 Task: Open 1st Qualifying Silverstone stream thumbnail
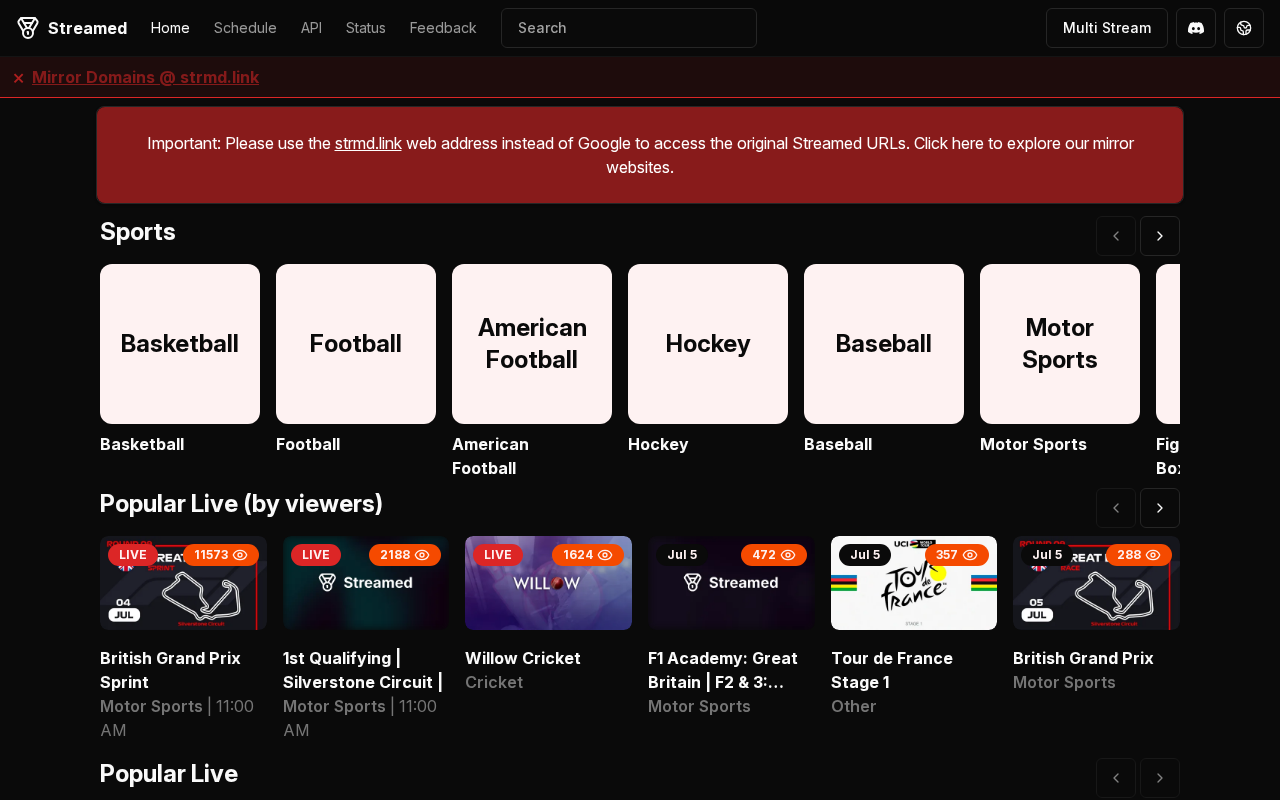(366, 583)
